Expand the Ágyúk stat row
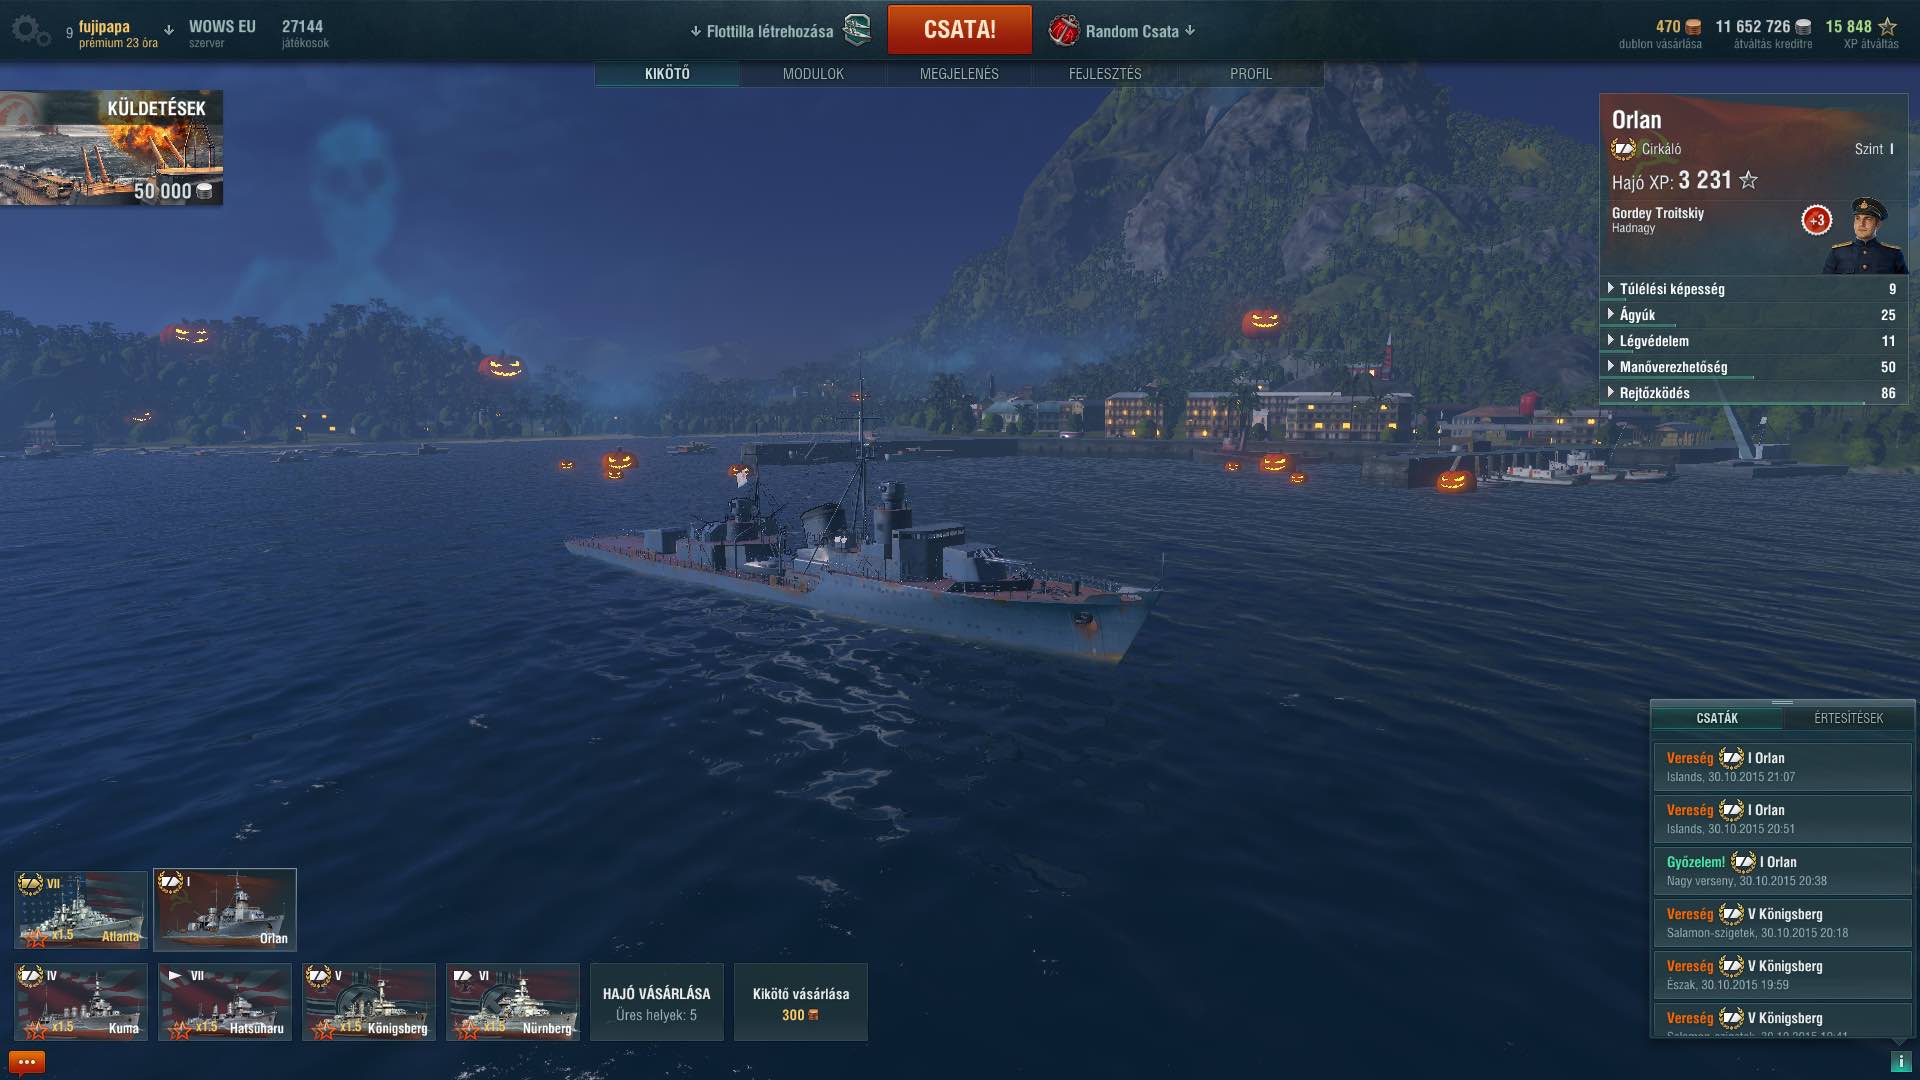Viewport: 1920px width, 1080px height. [x=1753, y=315]
